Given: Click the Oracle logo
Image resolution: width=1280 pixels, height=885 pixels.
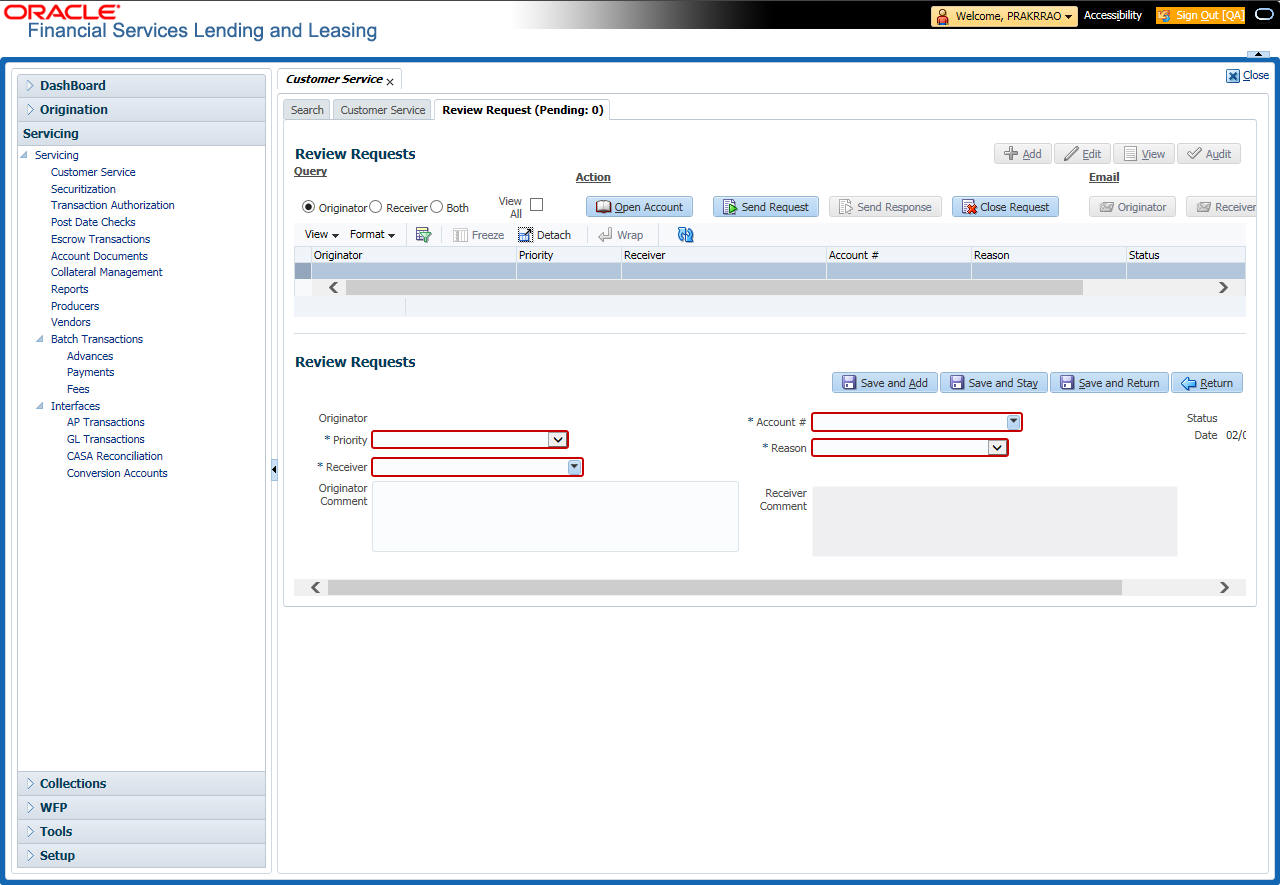Looking at the screenshot, I should [x=62, y=11].
